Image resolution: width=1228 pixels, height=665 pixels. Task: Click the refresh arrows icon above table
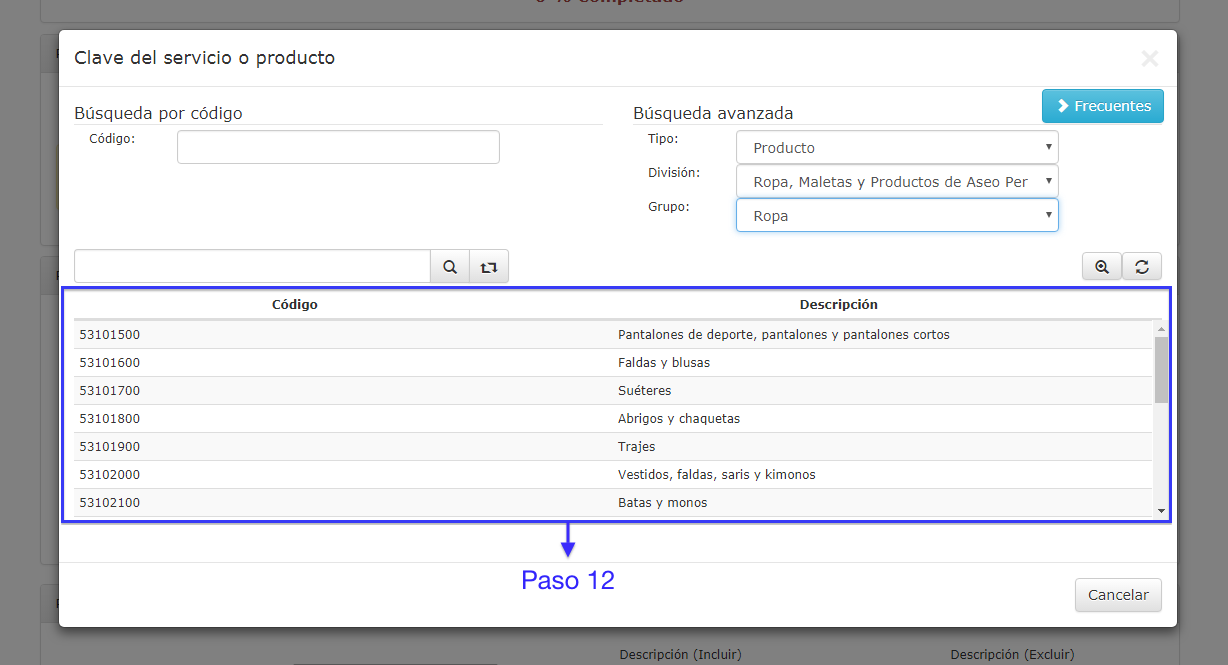tap(1141, 267)
